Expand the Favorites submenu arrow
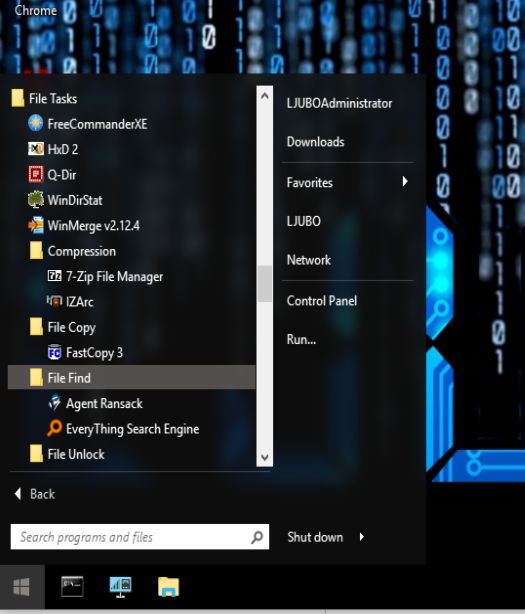 [405, 181]
